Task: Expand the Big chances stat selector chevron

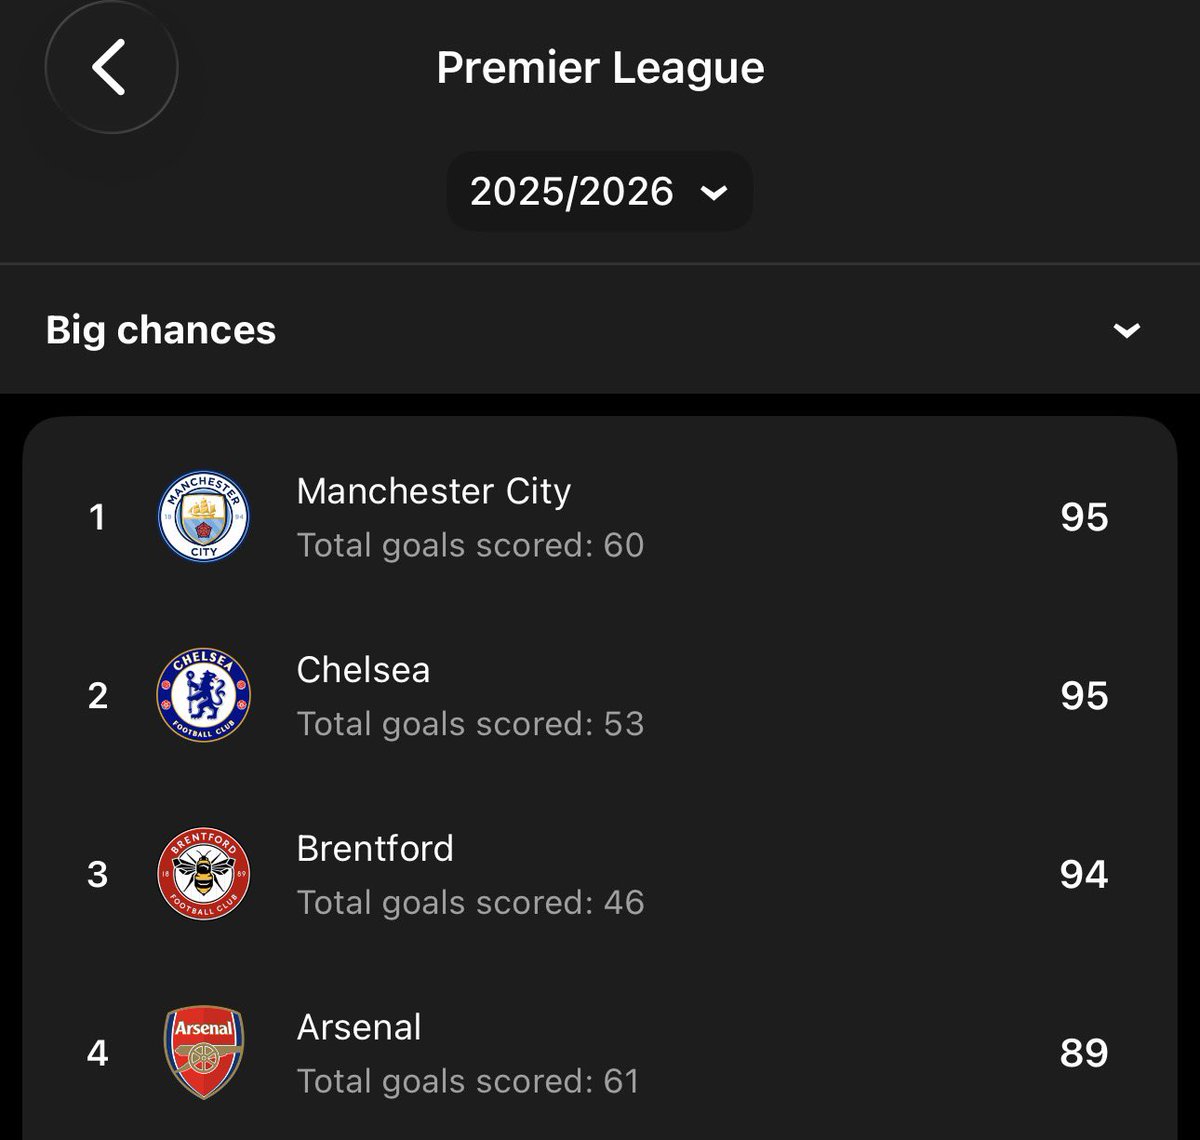Action: point(1127,330)
